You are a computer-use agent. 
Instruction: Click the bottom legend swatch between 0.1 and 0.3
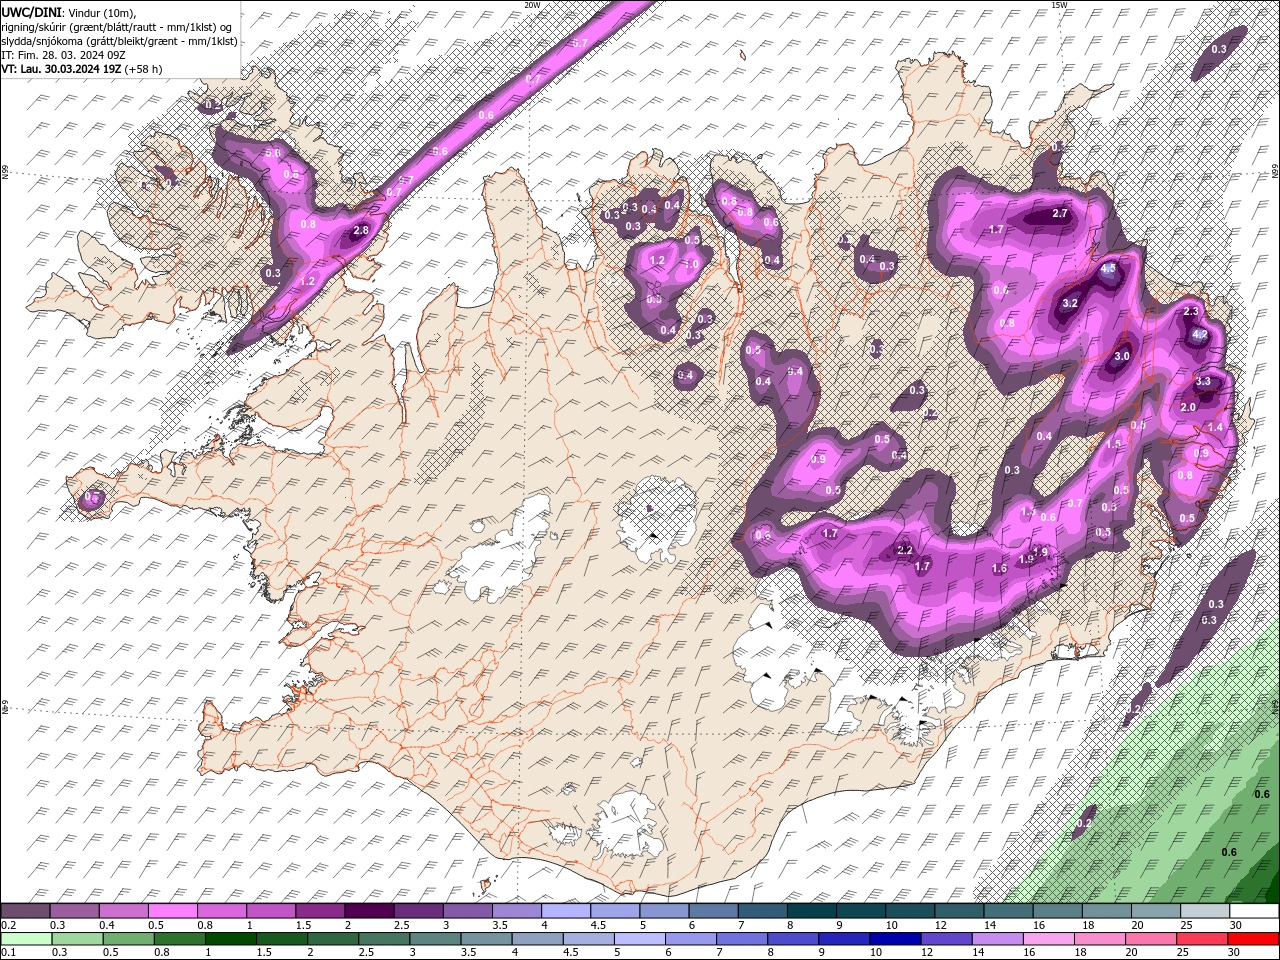pos(25,939)
